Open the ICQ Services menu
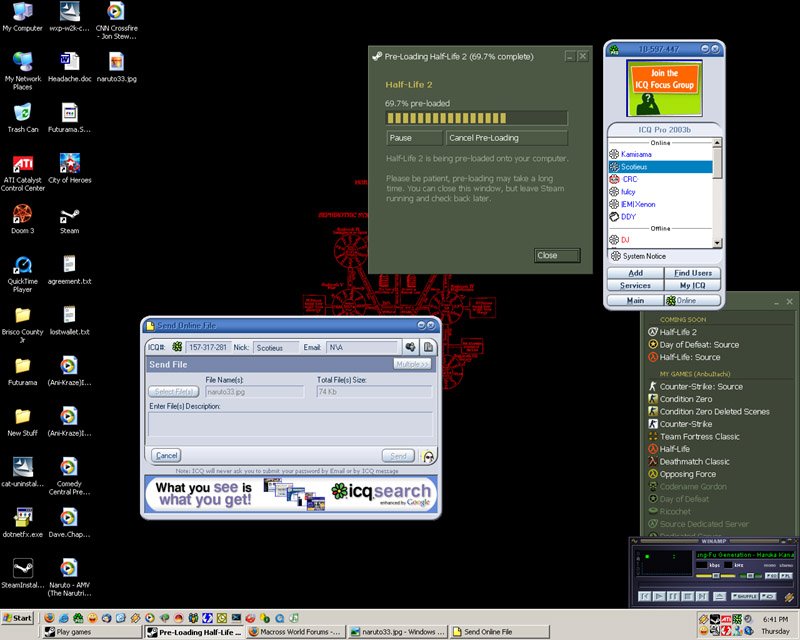The width and height of the screenshot is (800, 640). [635, 285]
